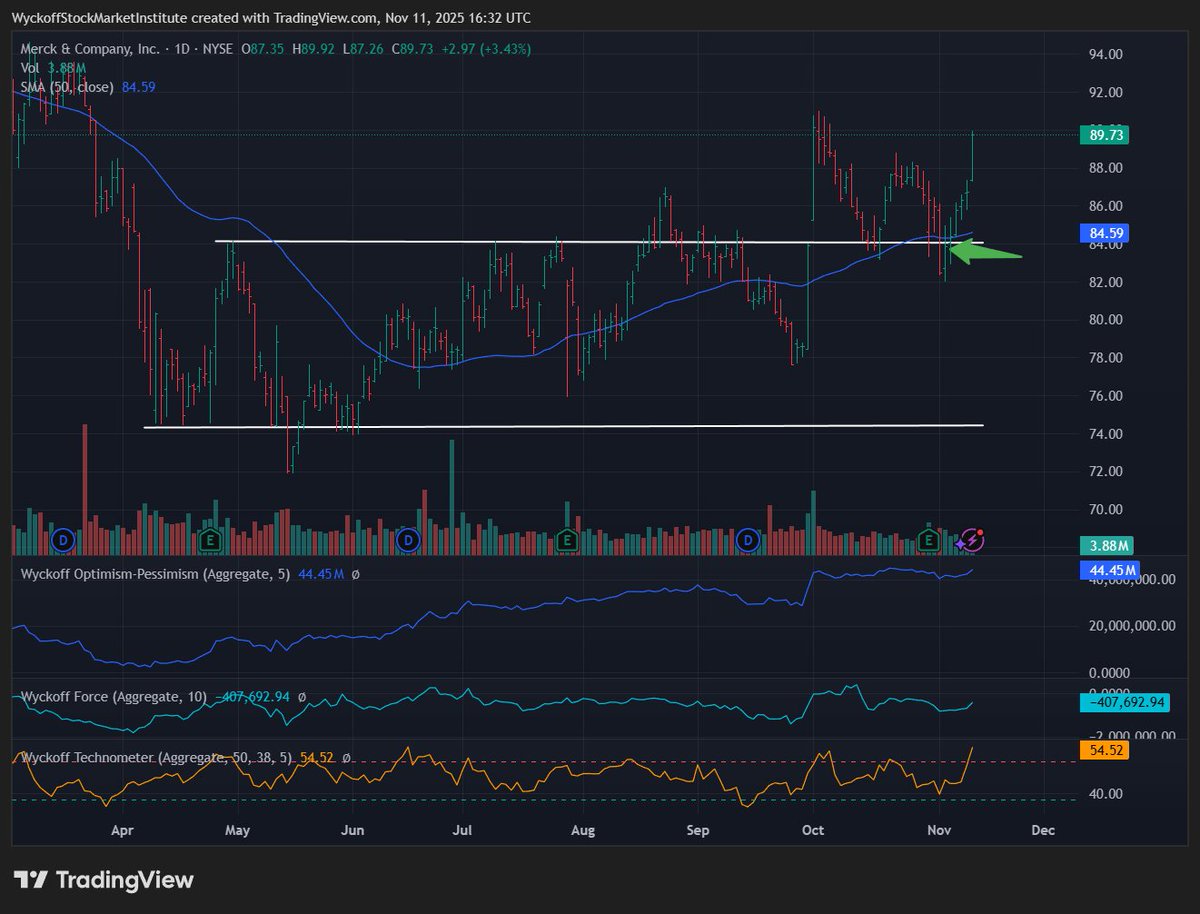
Task: Select the Wyckoff Optimism-Pessimism indicator title
Action: pos(156,575)
